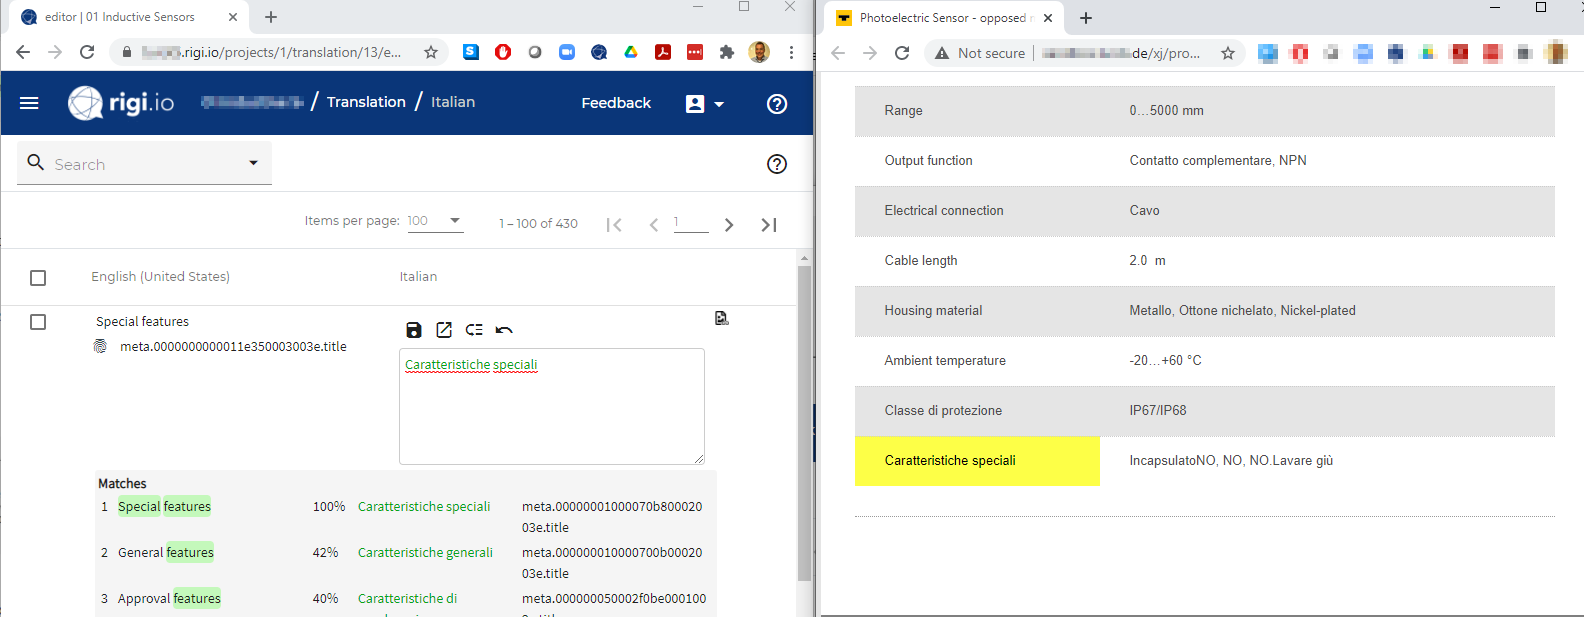Click the Range row label

point(903,111)
